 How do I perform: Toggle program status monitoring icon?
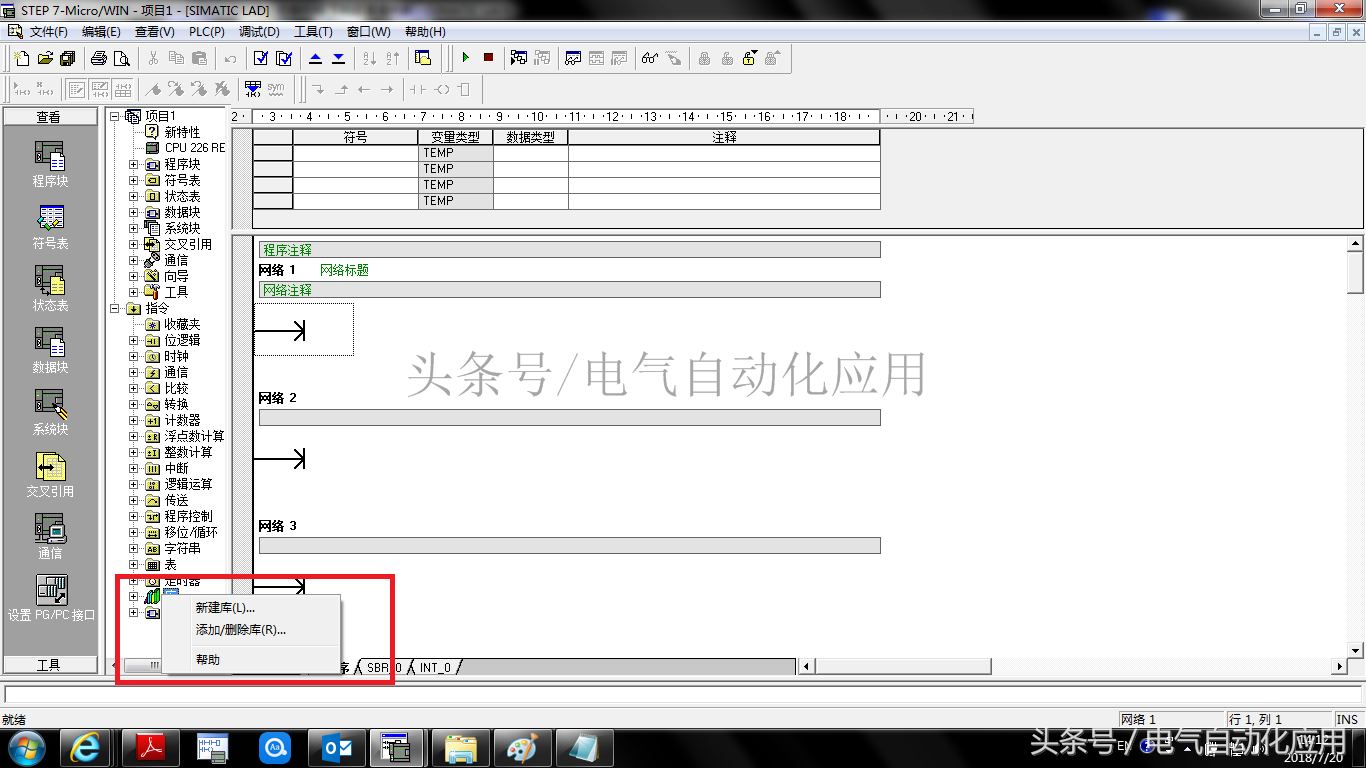(519, 58)
